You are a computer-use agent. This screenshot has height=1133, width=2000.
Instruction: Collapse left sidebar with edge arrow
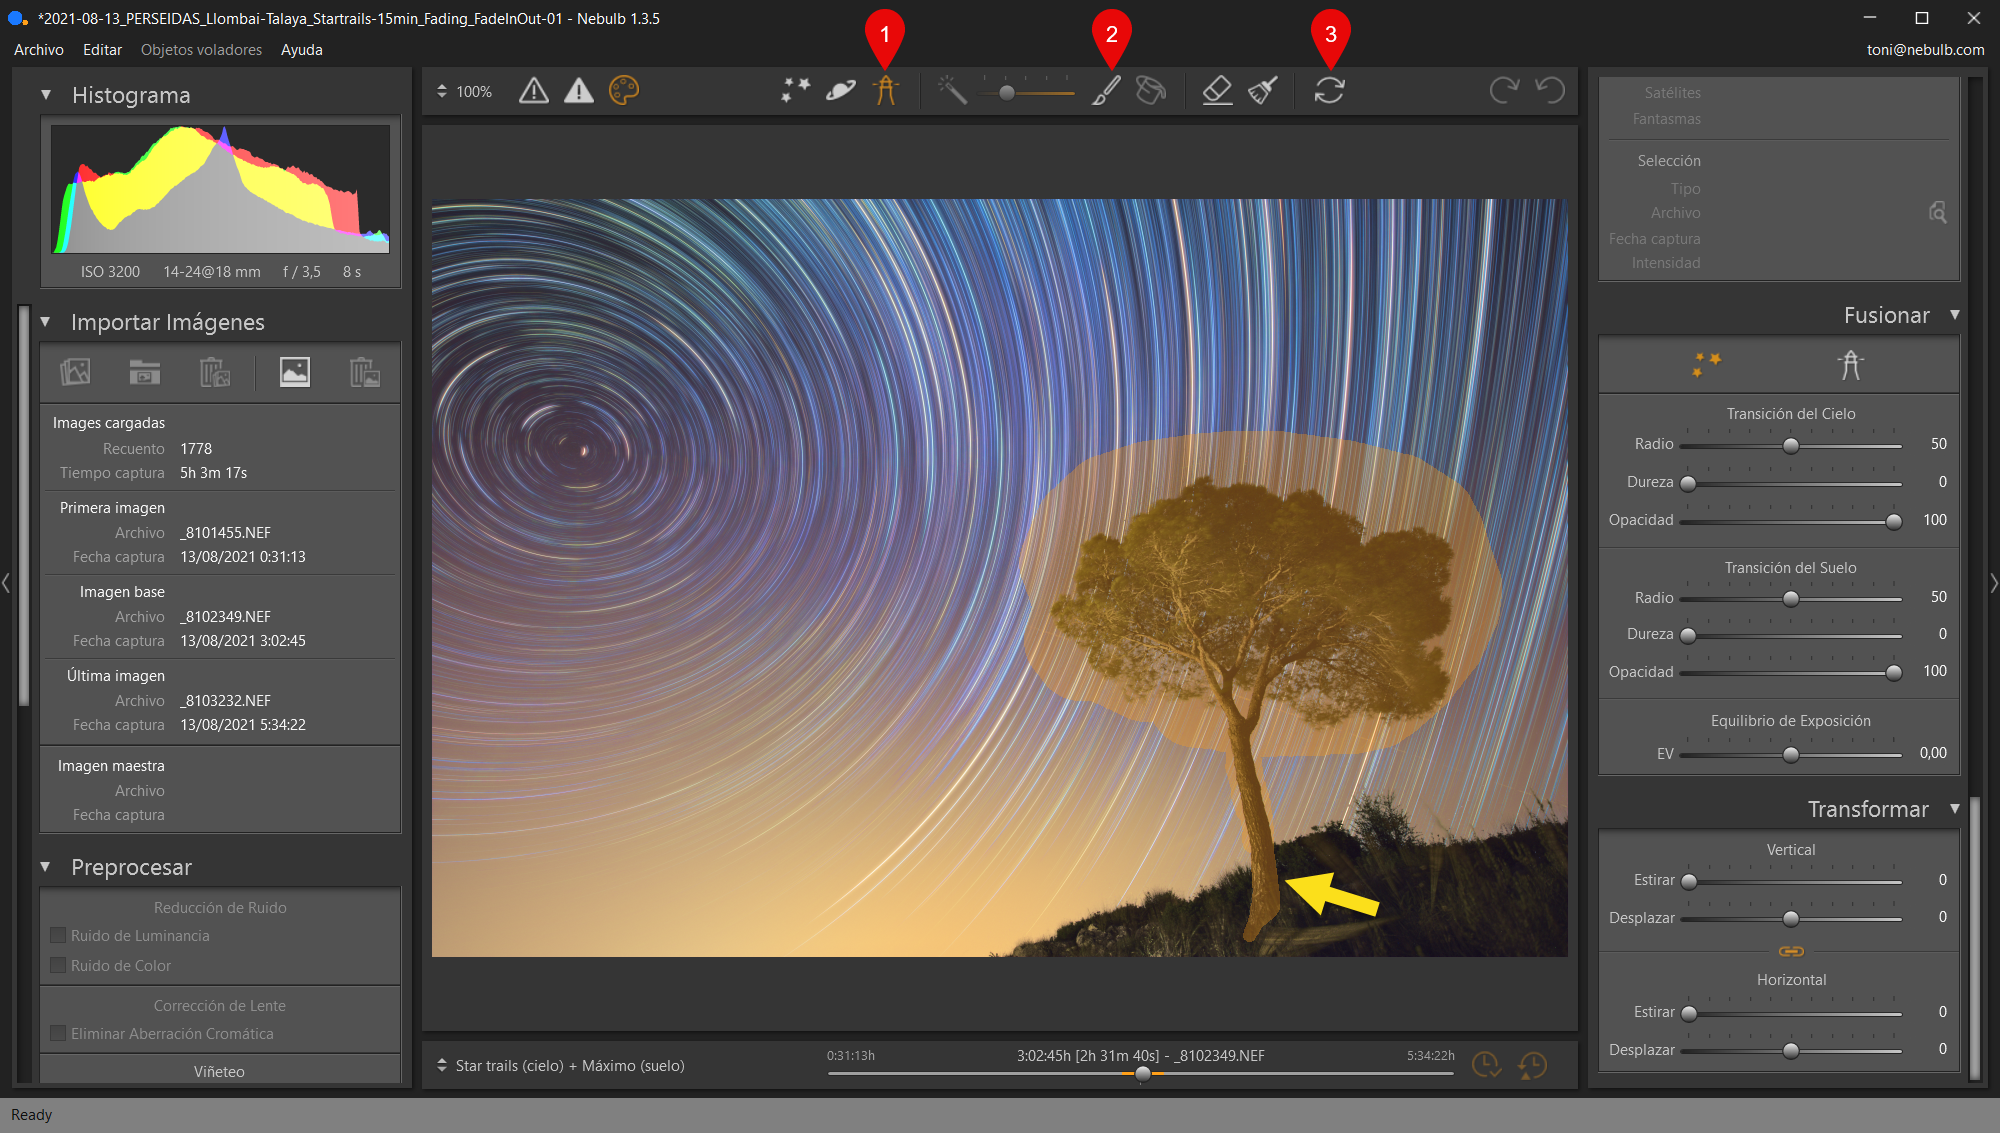point(6,582)
